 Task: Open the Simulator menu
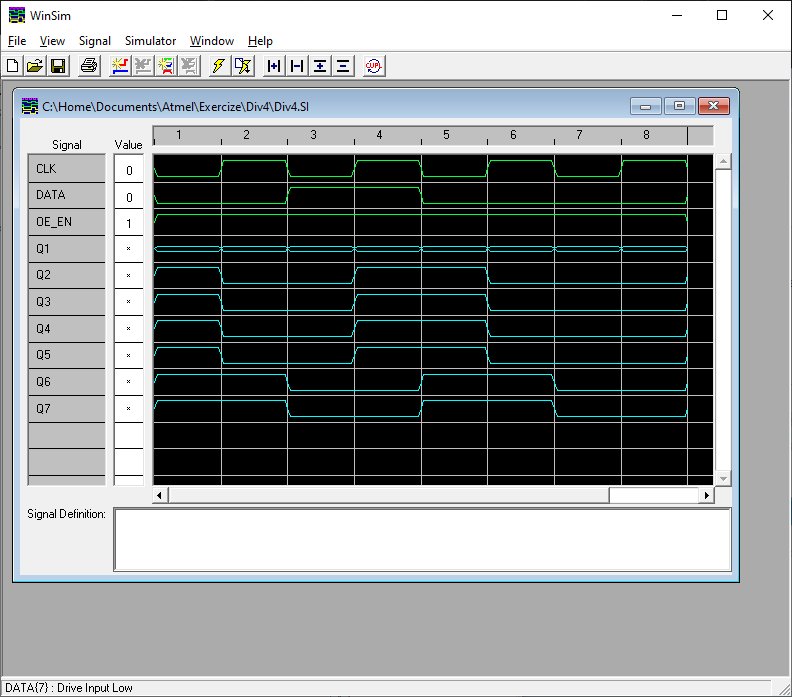(x=150, y=41)
